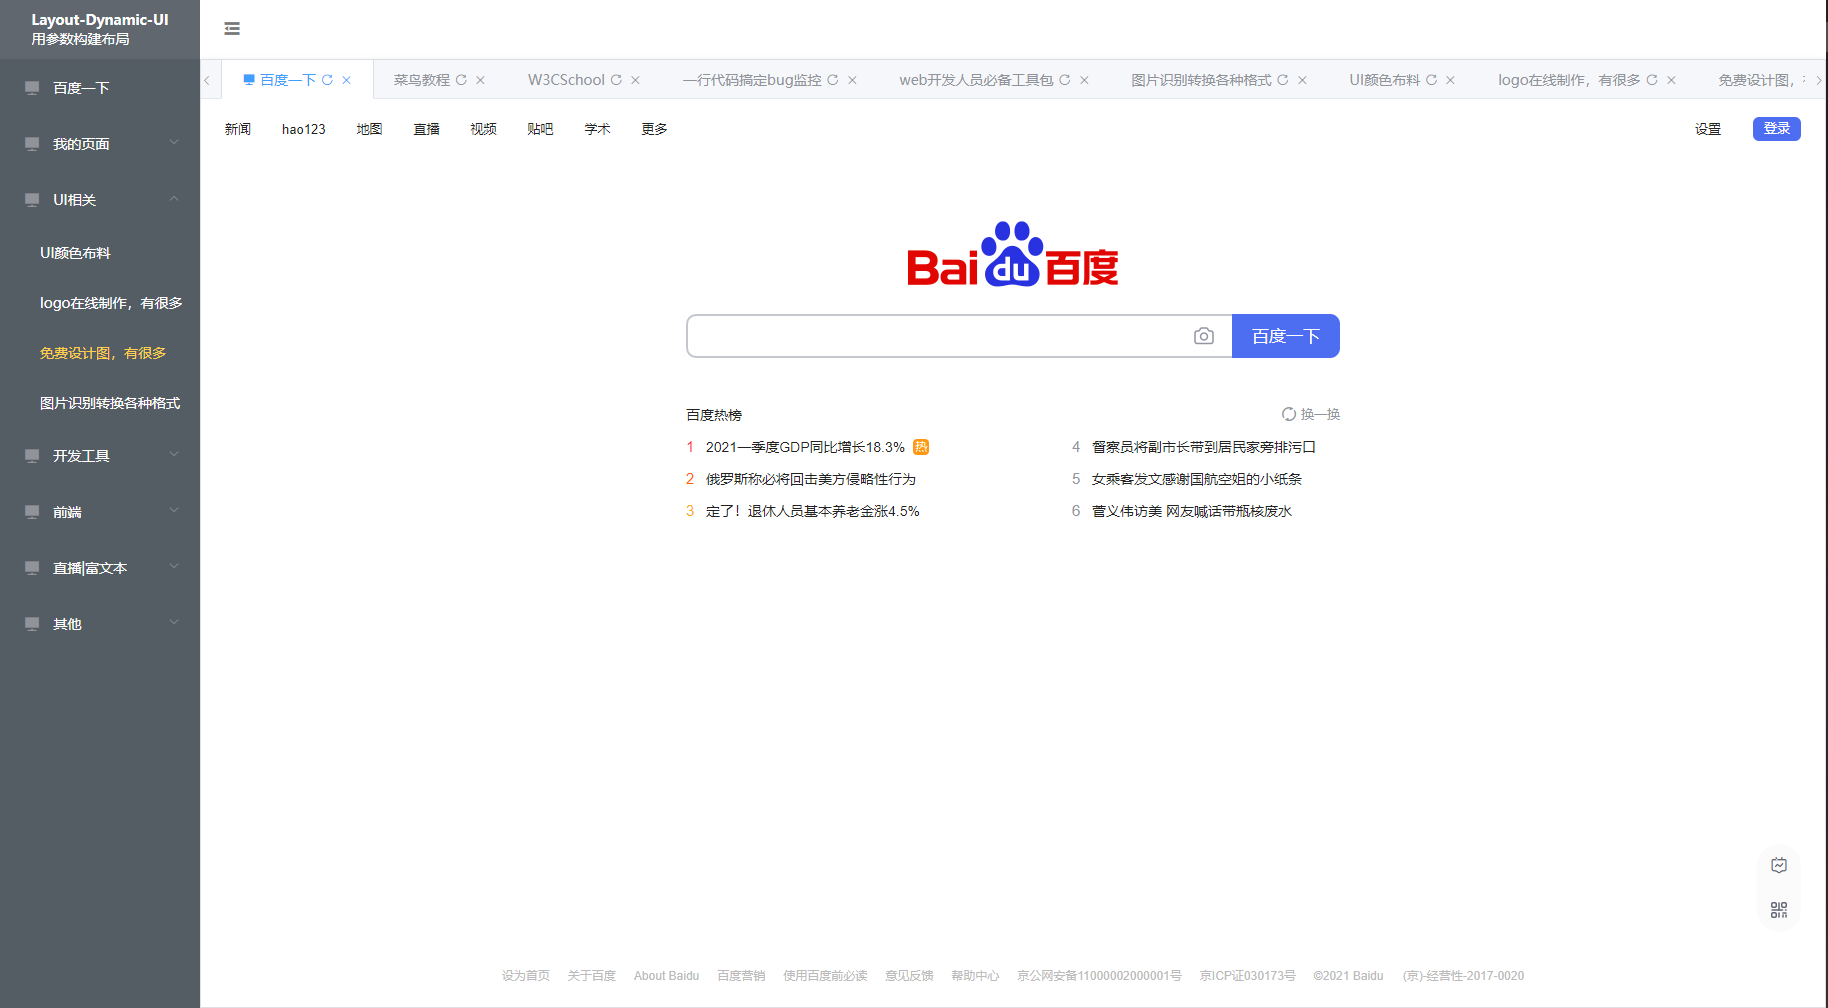This screenshot has height=1008, width=1828.
Task: Open 百度一下 in the sidebar
Action: point(100,88)
